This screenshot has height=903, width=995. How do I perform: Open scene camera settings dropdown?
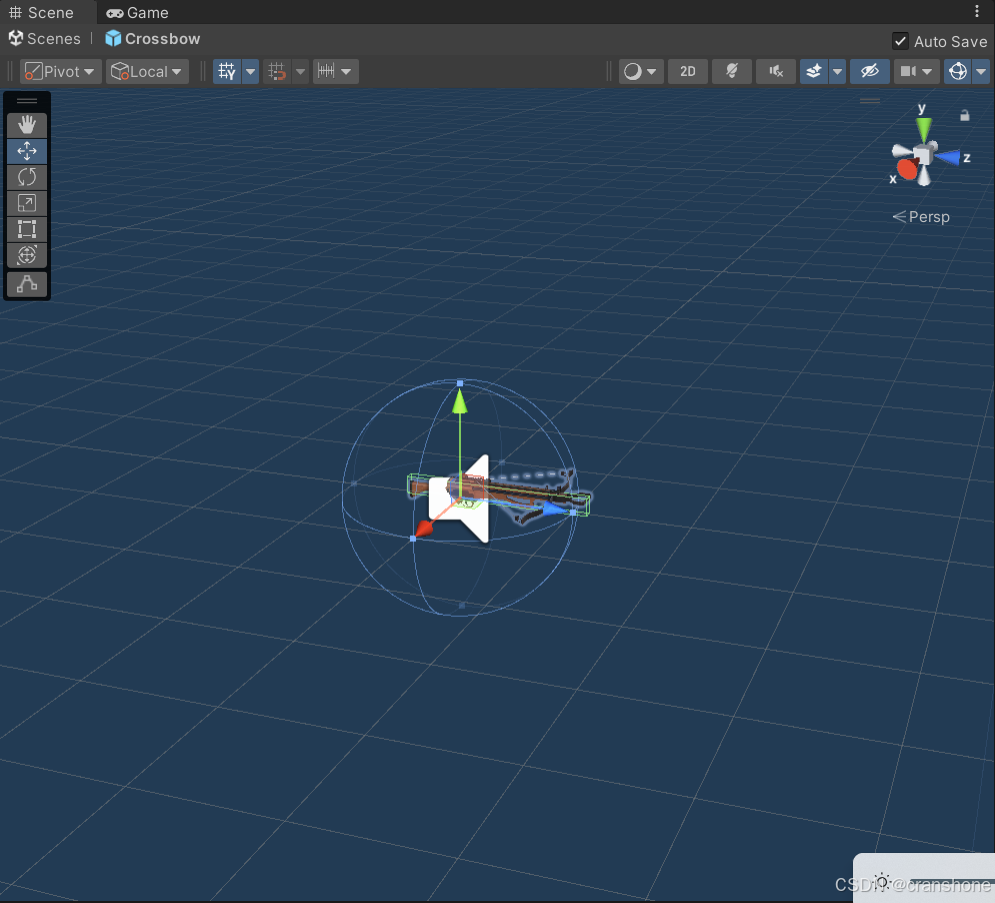point(916,72)
